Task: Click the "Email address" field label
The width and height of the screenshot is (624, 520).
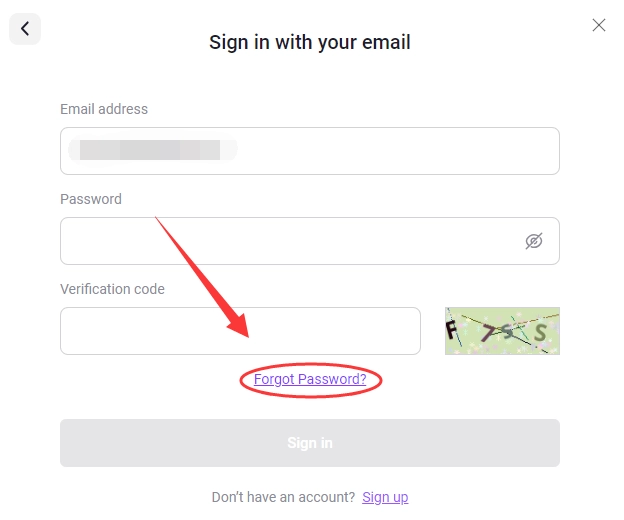Action: point(104,109)
